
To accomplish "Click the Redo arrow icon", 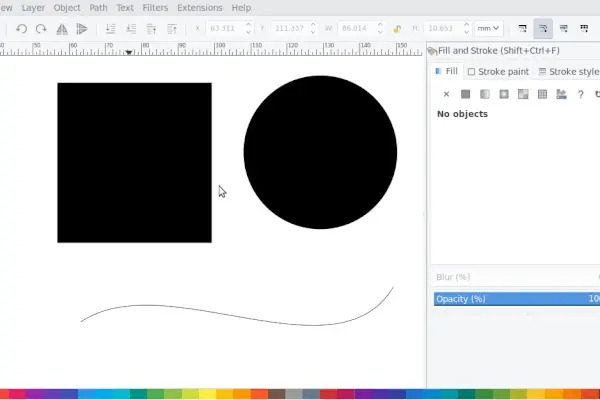I will point(41,29).
